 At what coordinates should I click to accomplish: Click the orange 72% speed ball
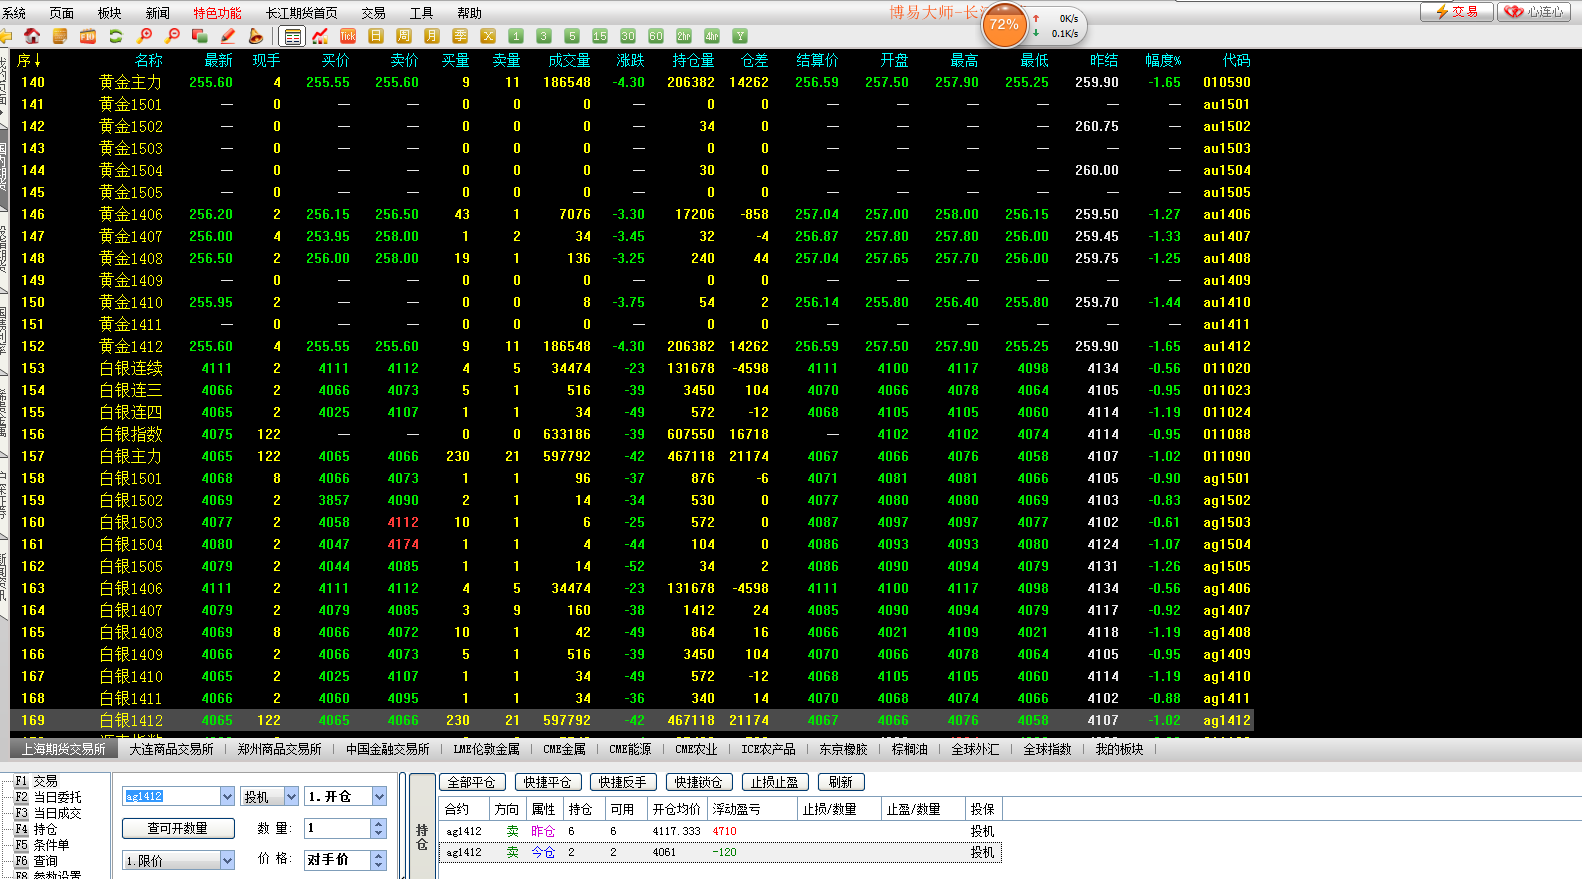tap(1004, 25)
